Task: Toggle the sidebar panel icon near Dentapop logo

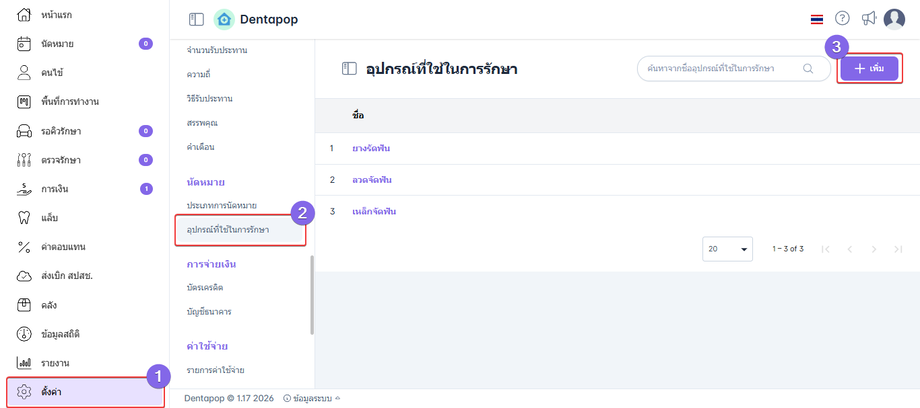Action: 196,19
